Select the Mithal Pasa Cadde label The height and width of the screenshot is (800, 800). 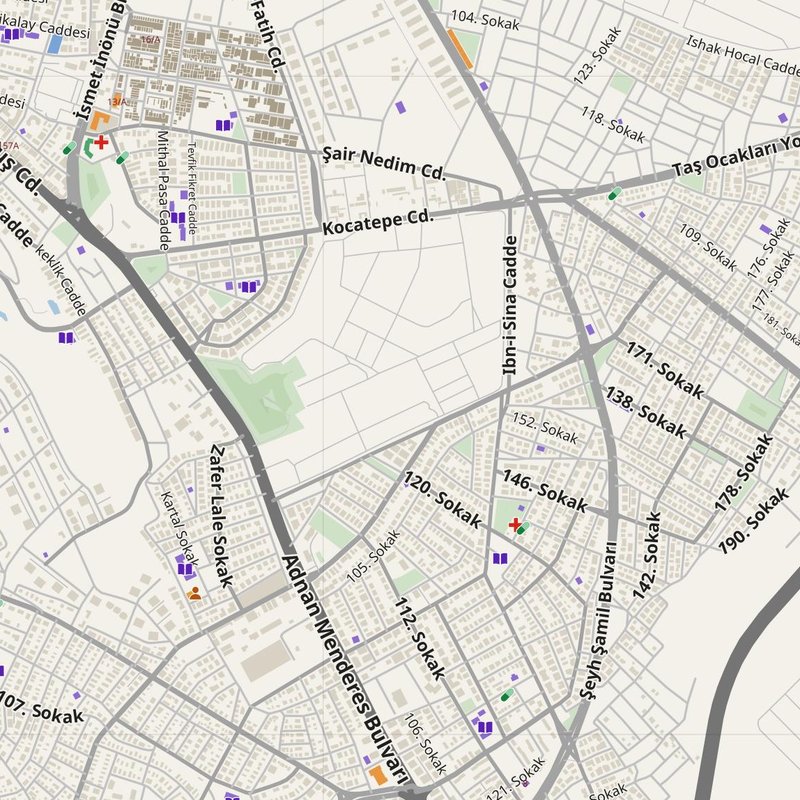click(x=163, y=191)
